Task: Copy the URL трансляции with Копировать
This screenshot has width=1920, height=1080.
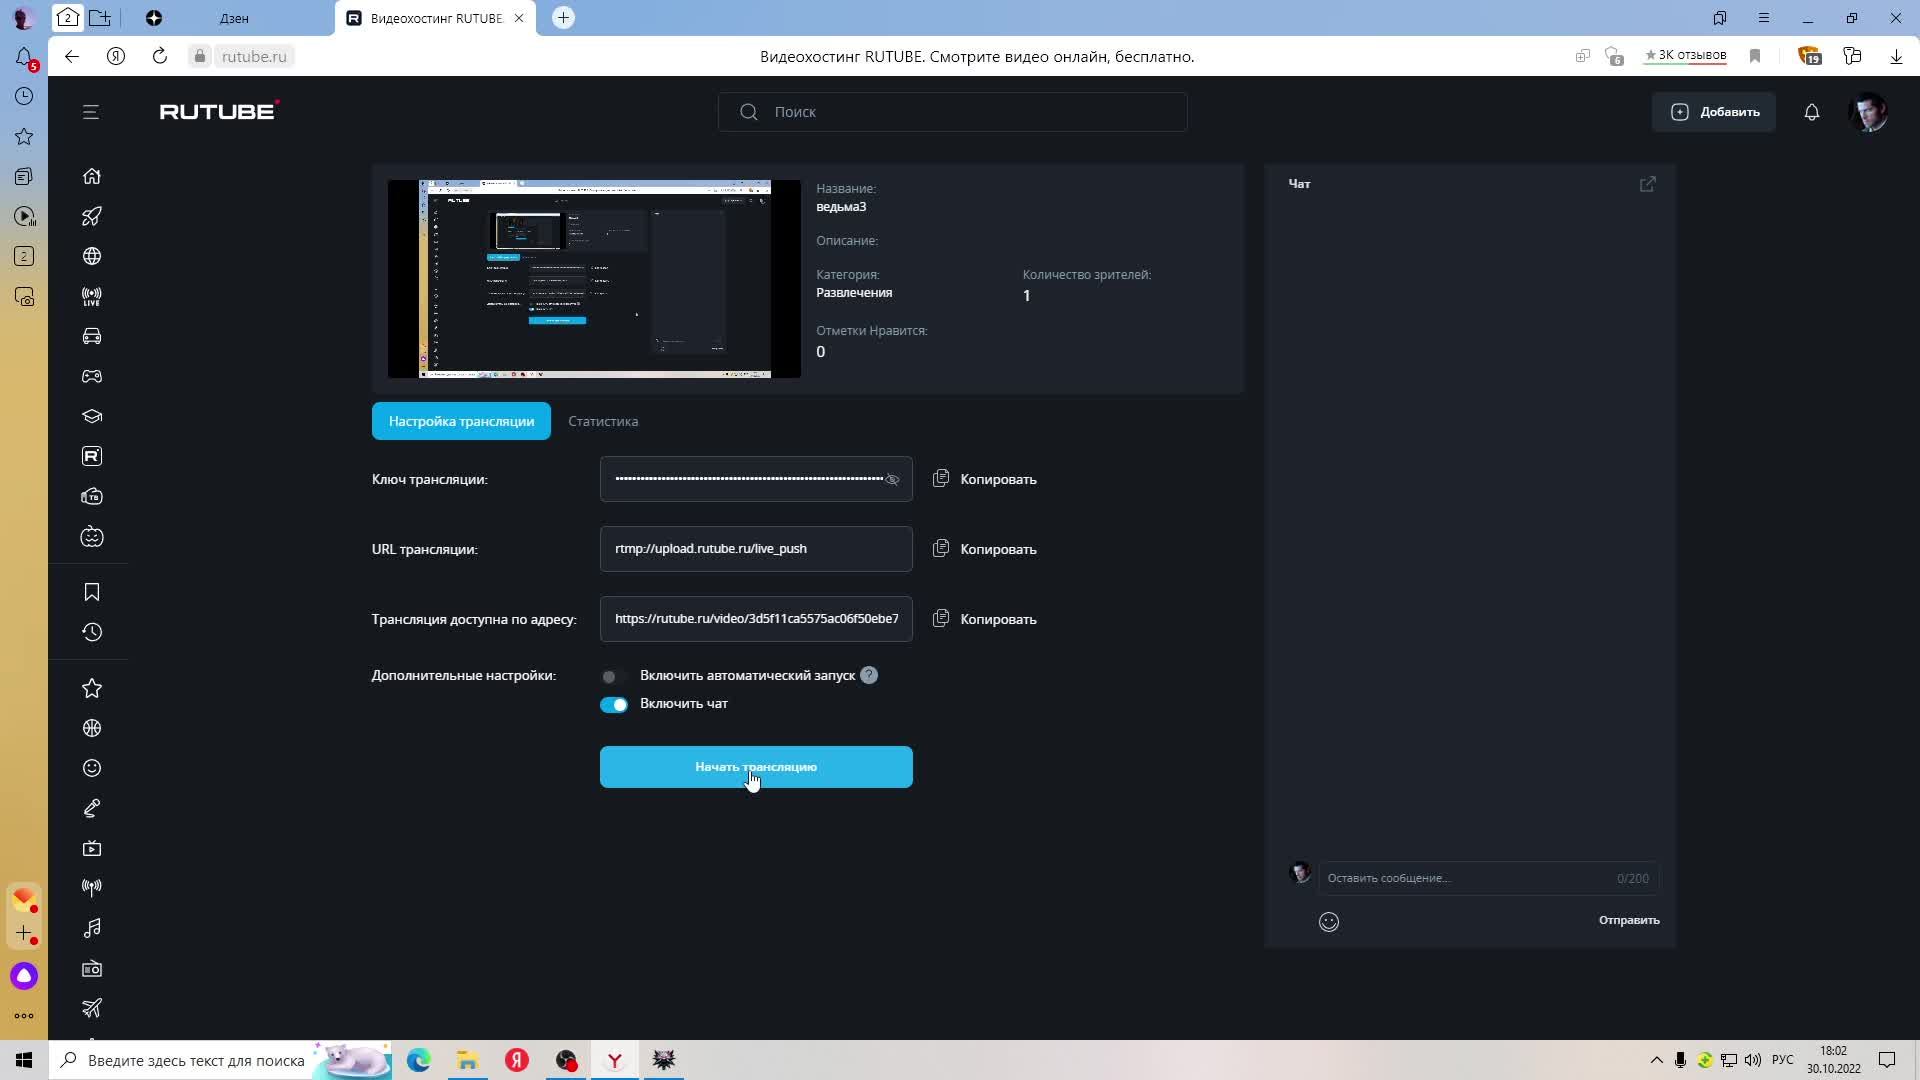Action: (985, 549)
